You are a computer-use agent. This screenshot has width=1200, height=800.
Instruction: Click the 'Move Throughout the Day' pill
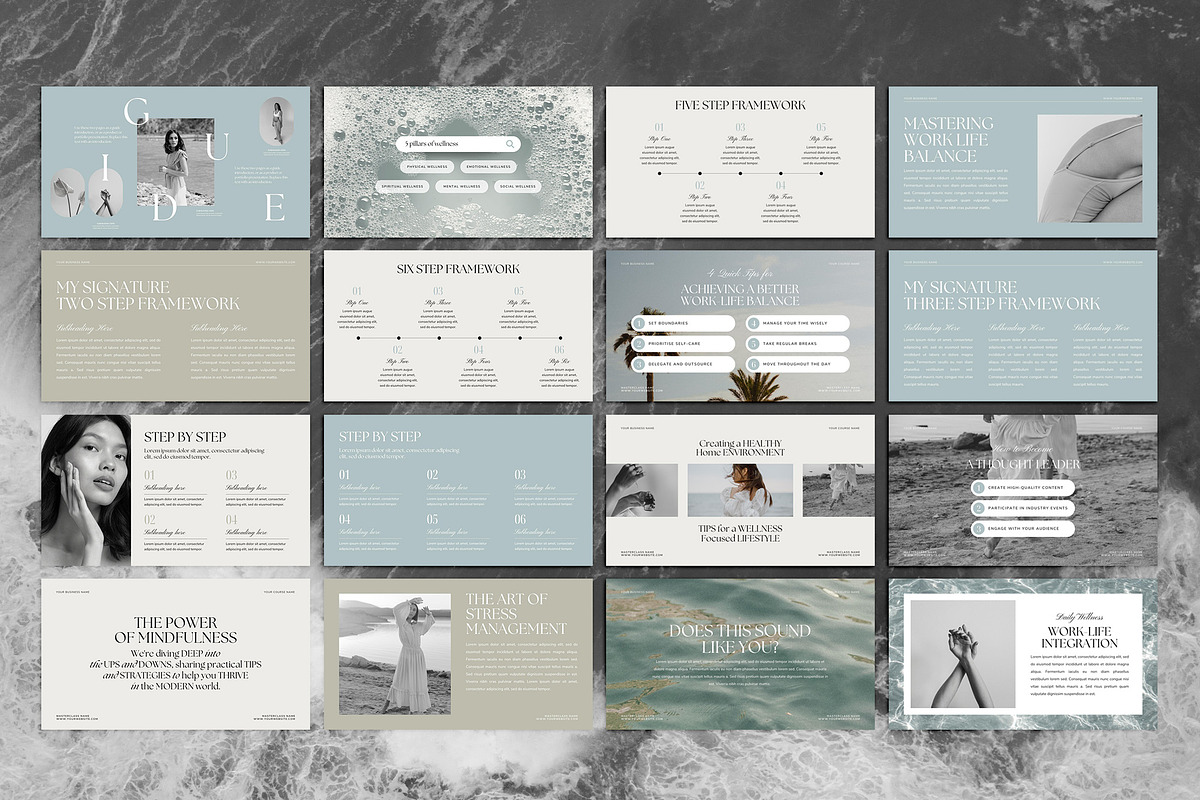(797, 364)
